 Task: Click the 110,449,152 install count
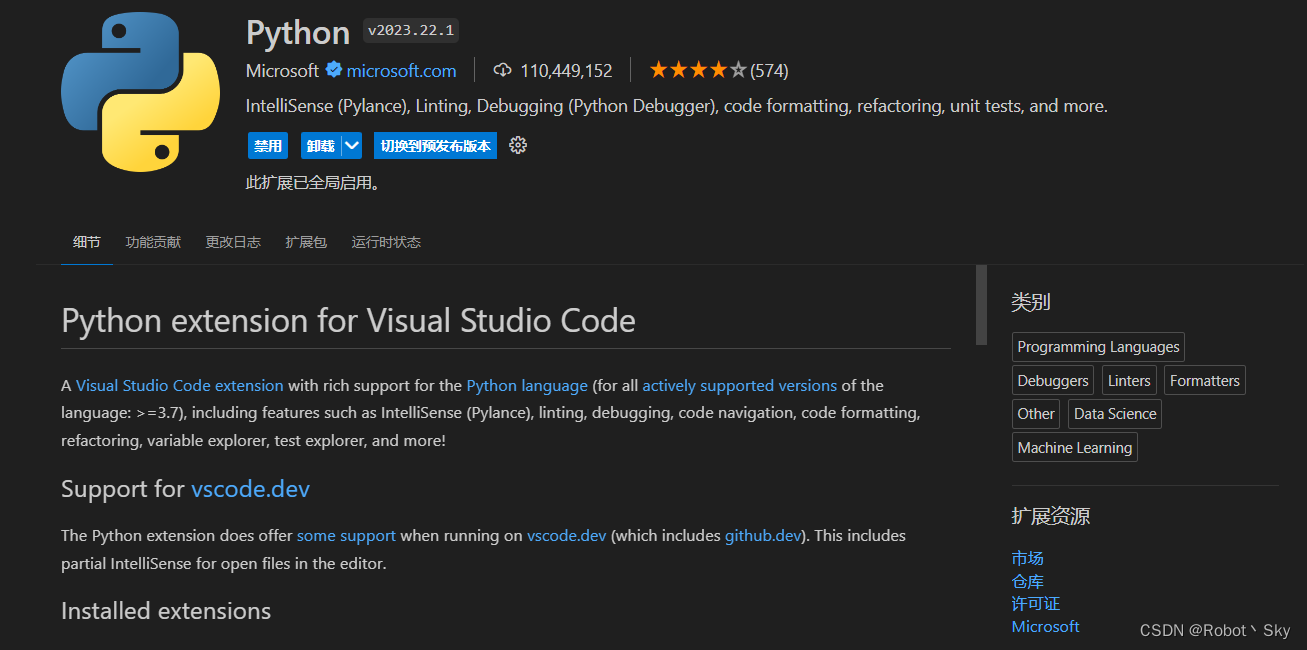tap(566, 71)
